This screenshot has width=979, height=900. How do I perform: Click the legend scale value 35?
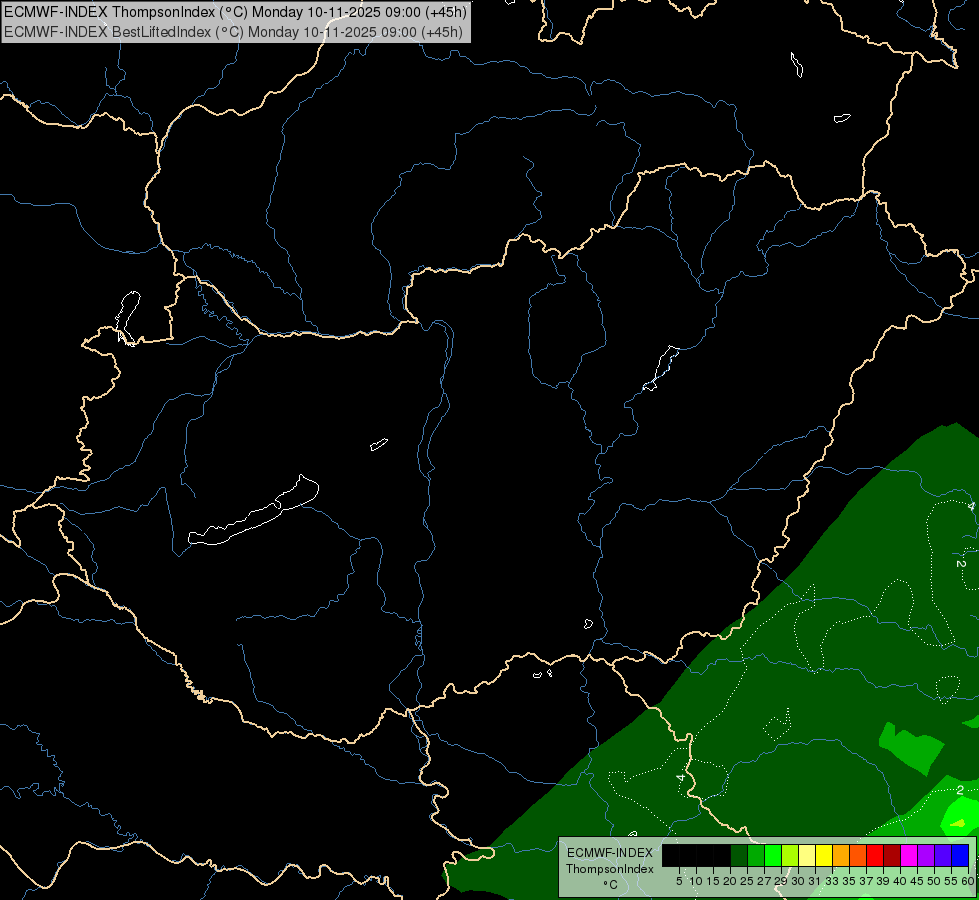click(849, 881)
